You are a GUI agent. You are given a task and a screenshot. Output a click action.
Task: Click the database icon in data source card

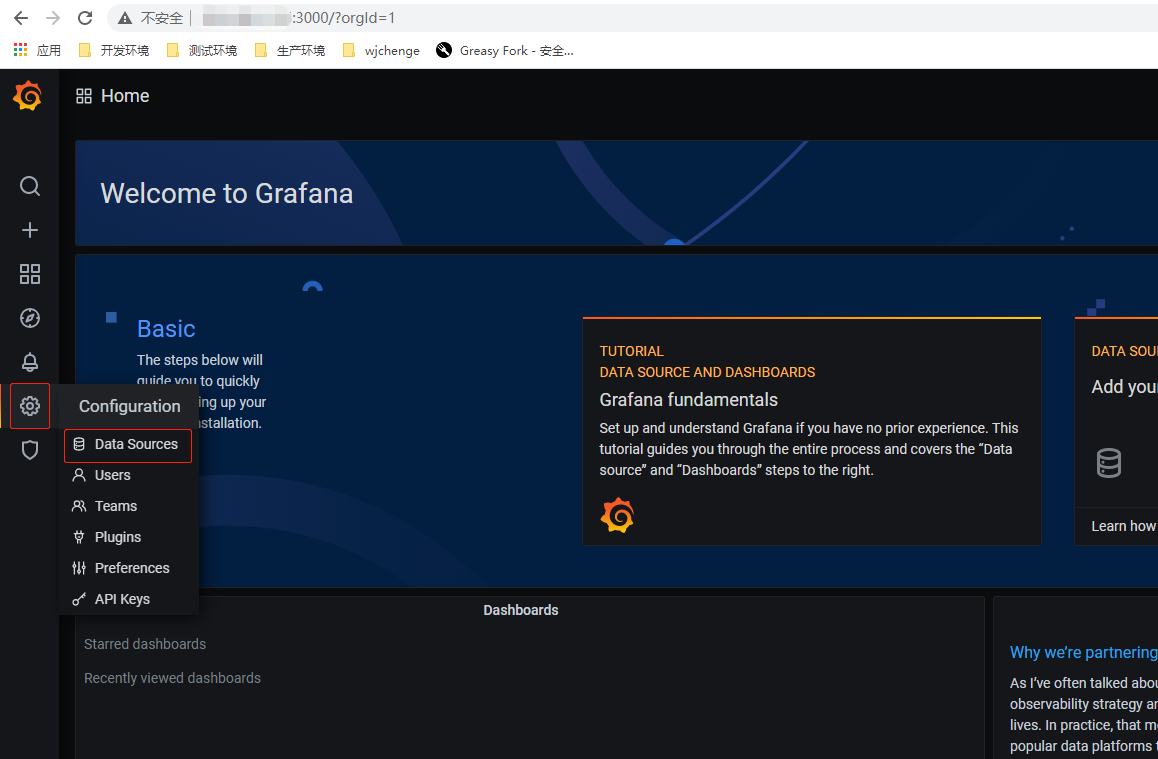[1109, 463]
